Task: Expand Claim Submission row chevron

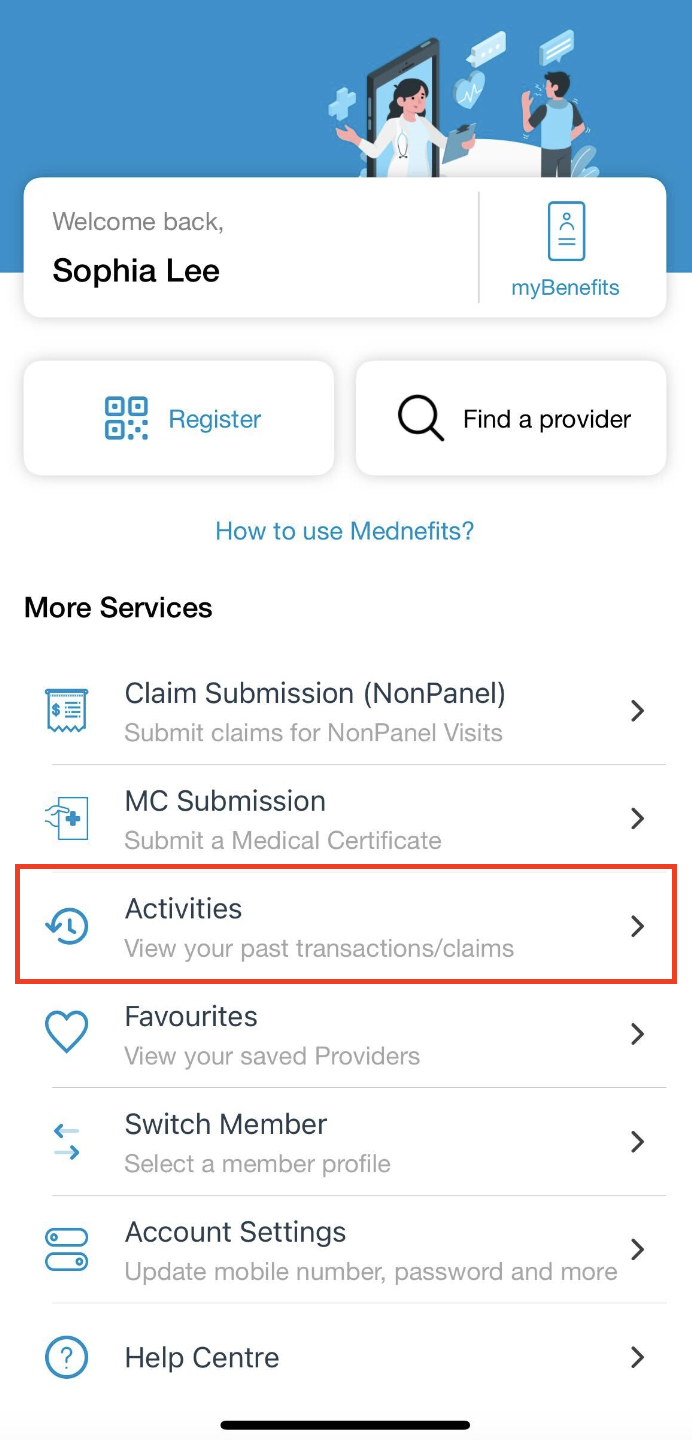Action: tap(637, 711)
